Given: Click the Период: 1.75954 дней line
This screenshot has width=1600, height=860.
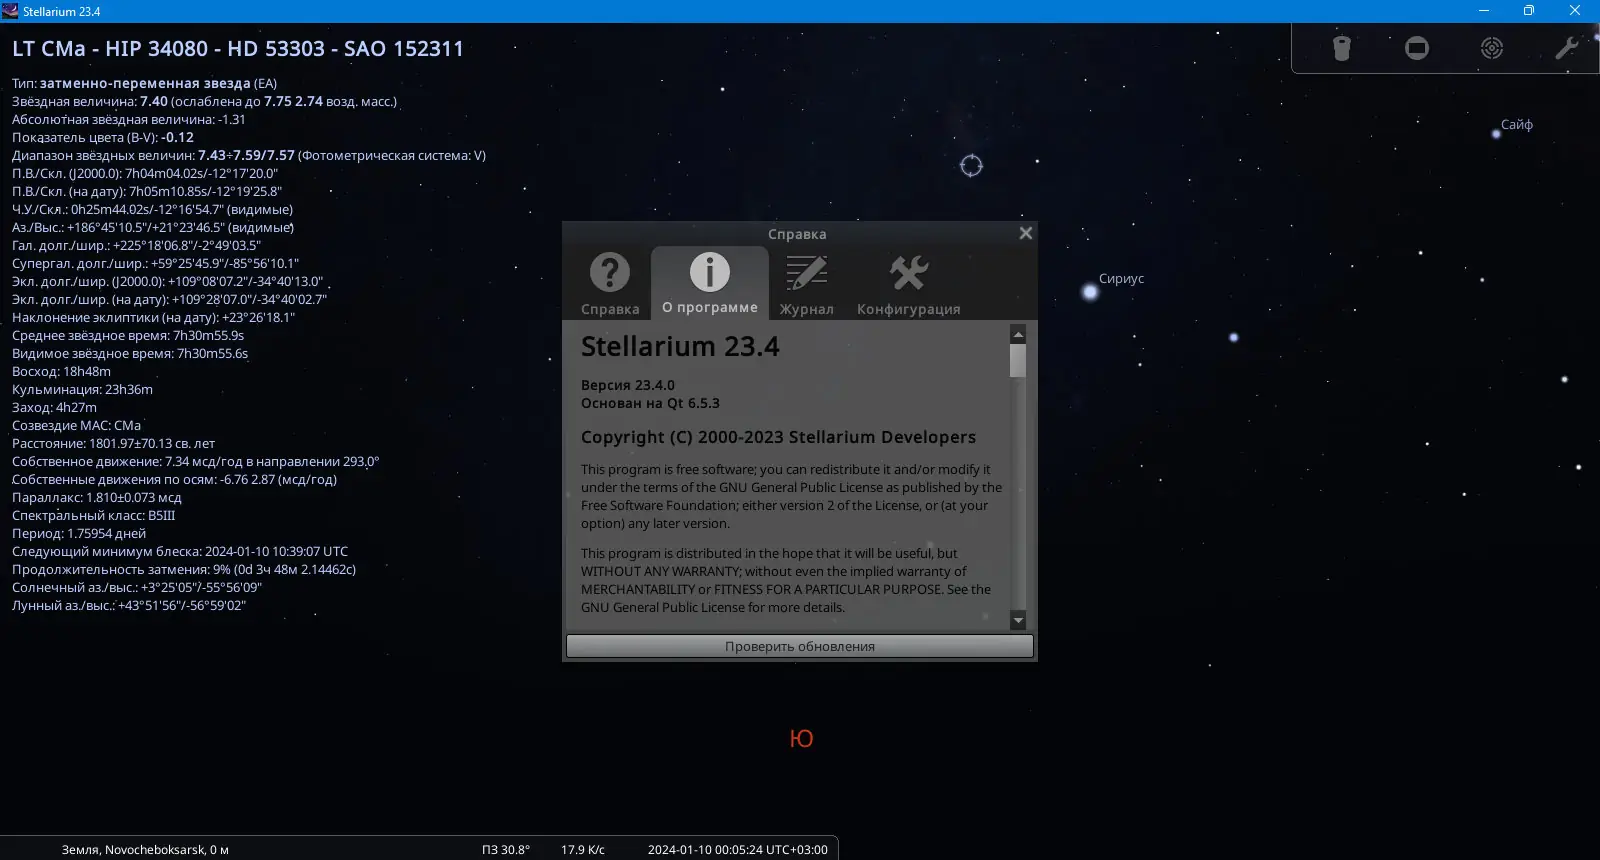Looking at the screenshot, I should click(79, 533).
